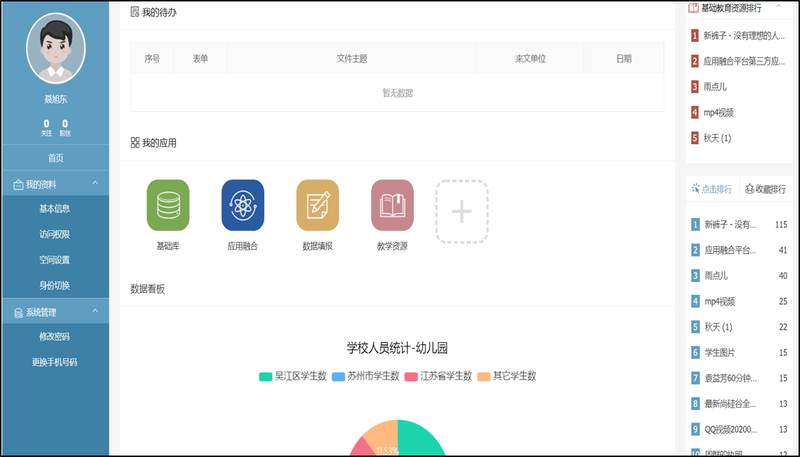
Task: Click the 来文单位 column header
Action: 531,59
